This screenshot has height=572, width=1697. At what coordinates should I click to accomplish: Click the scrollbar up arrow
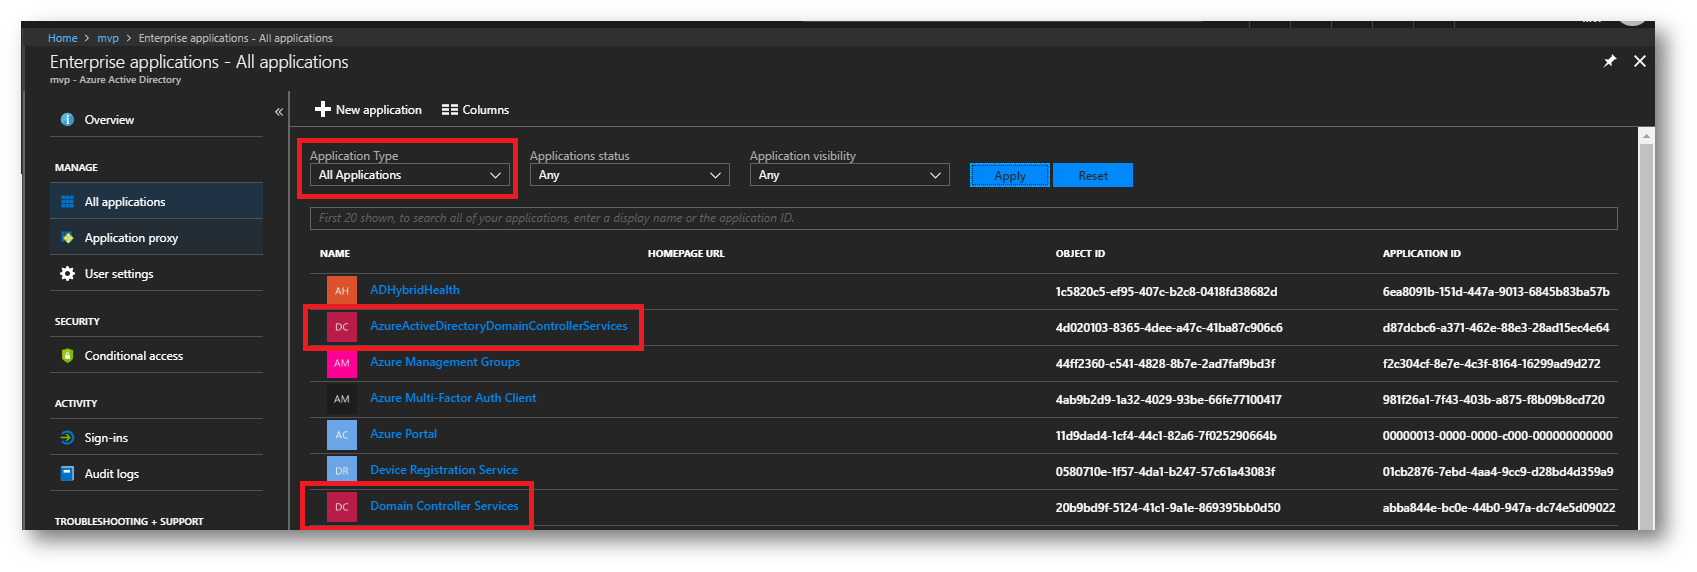(x=1646, y=135)
